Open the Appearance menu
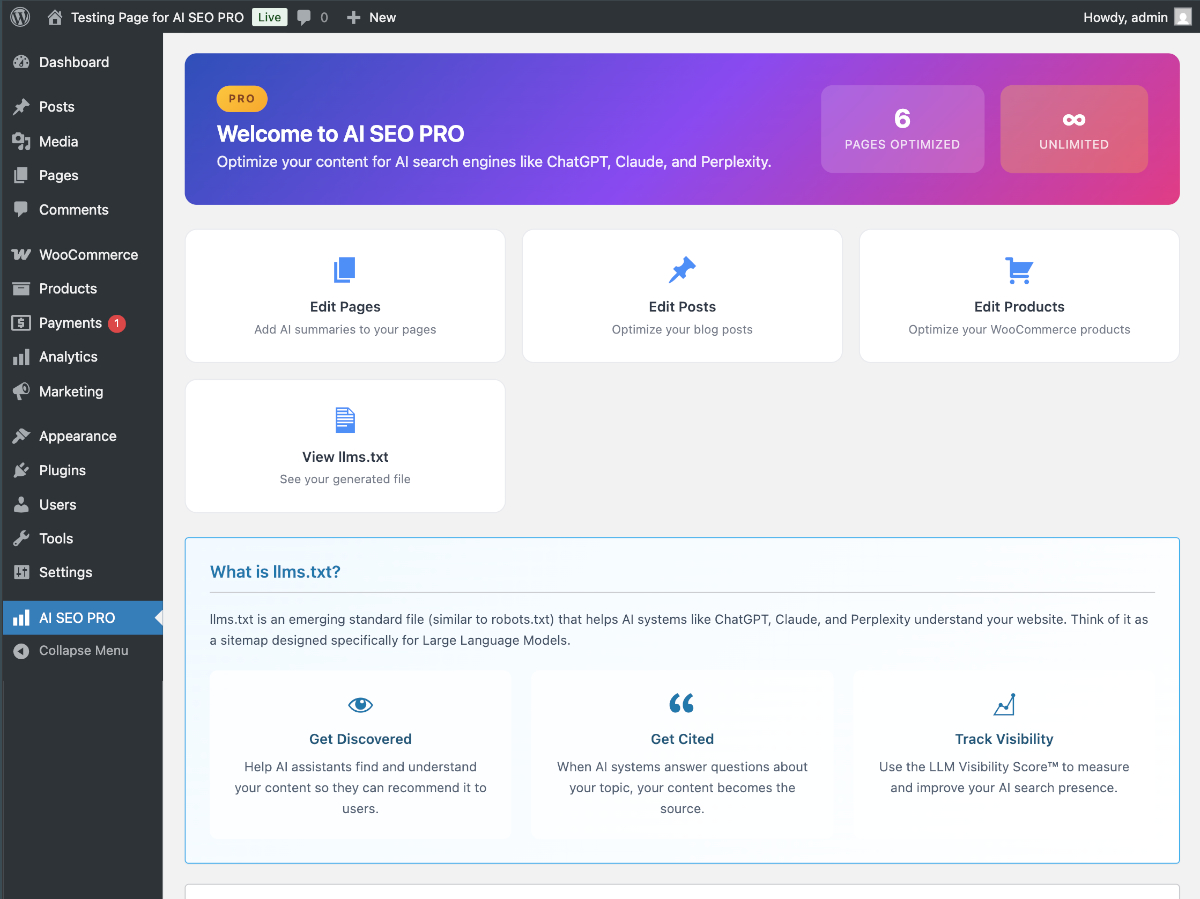Image resolution: width=1200 pixels, height=899 pixels. tap(82, 436)
